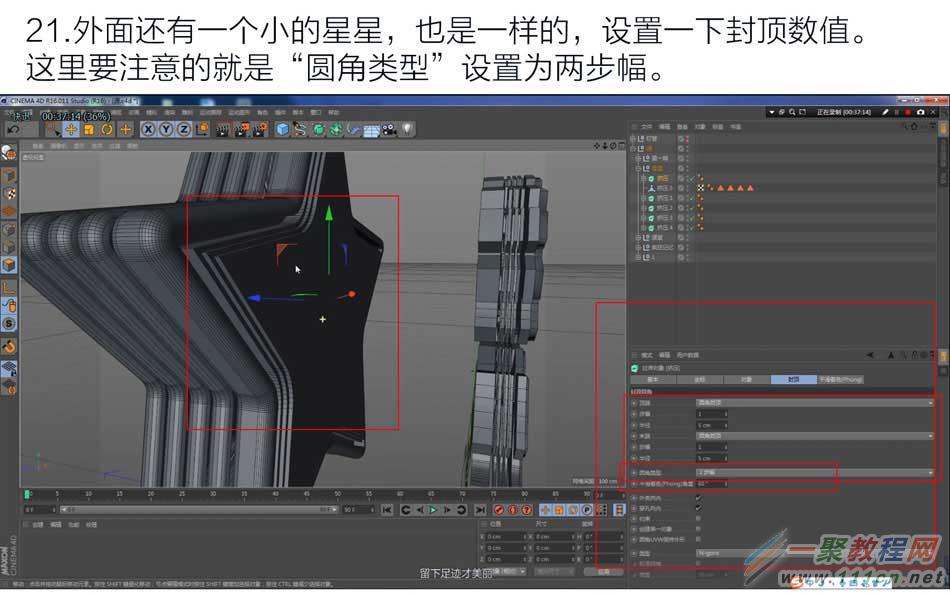Collapse the orange-named null group
Image resolution: width=950 pixels, height=595 pixels.
tap(639, 168)
